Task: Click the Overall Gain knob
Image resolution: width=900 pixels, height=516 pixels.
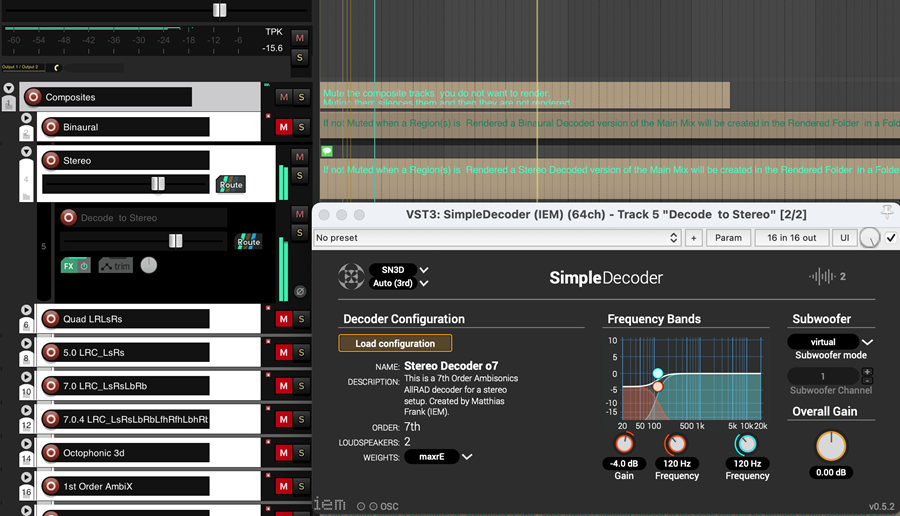Action: [x=830, y=446]
